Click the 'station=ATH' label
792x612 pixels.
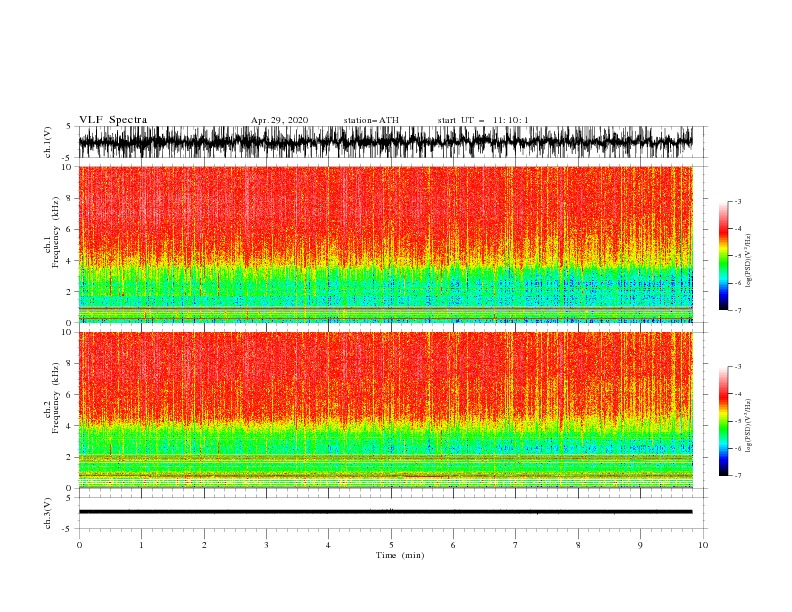371,120
